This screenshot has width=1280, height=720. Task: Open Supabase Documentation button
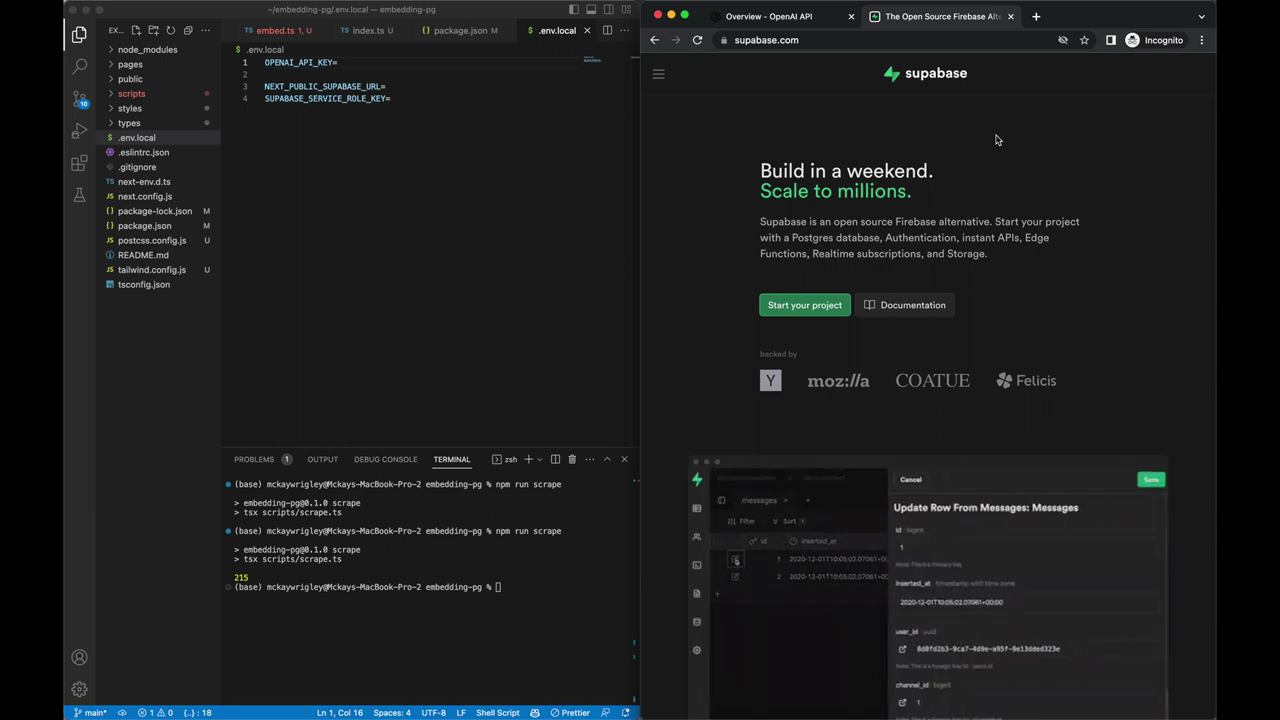(905, 305)
